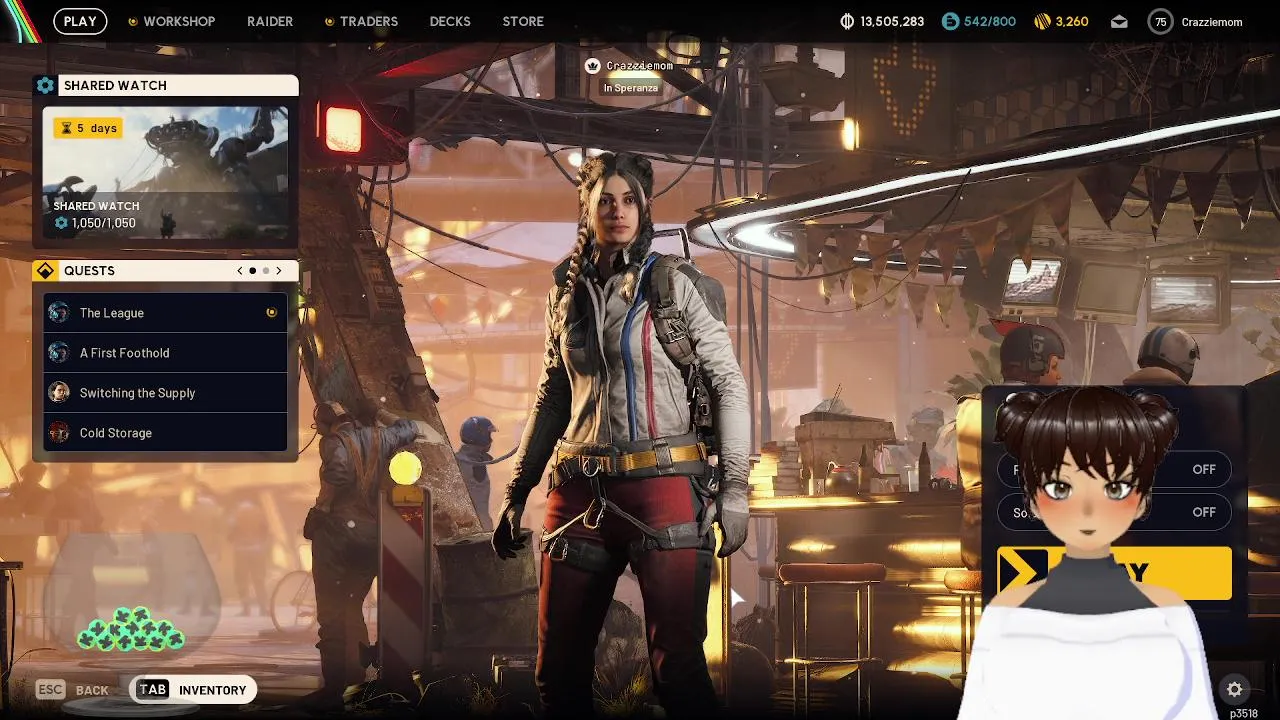Open the RAIDER tab
Viewport: 1280px width, 720px height.
(x=270, y=21)
